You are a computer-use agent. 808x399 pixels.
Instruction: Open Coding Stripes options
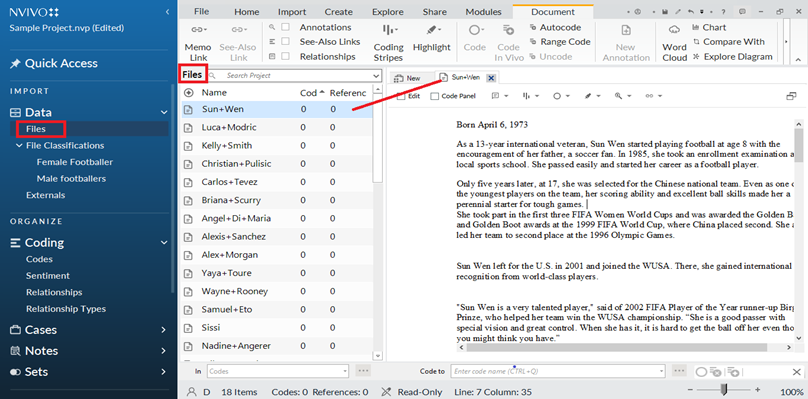pyautogui.click(x=388, y=43)
